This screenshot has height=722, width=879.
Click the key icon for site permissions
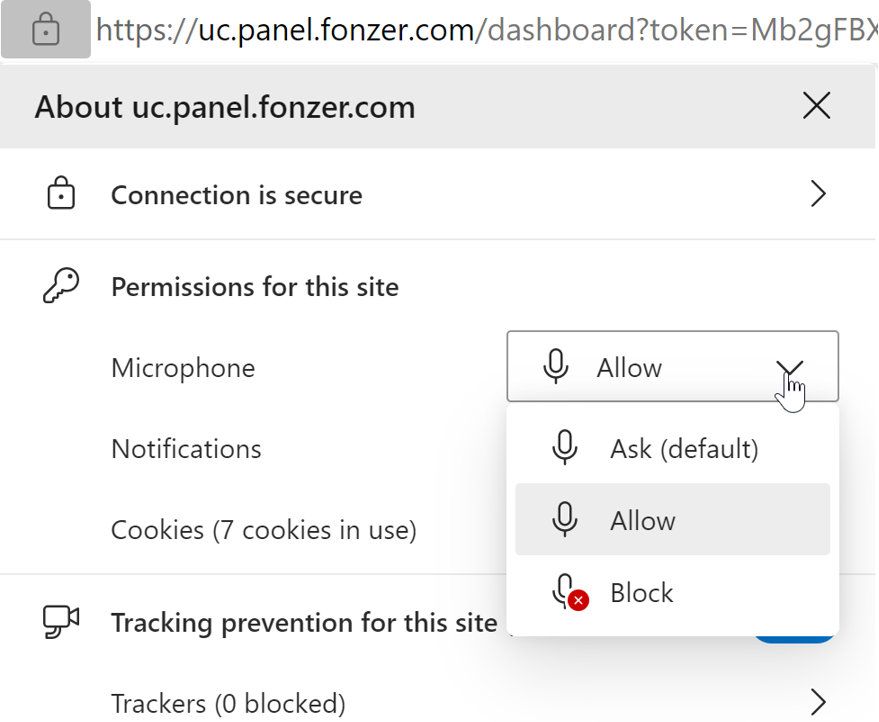[x=61, y=285]
